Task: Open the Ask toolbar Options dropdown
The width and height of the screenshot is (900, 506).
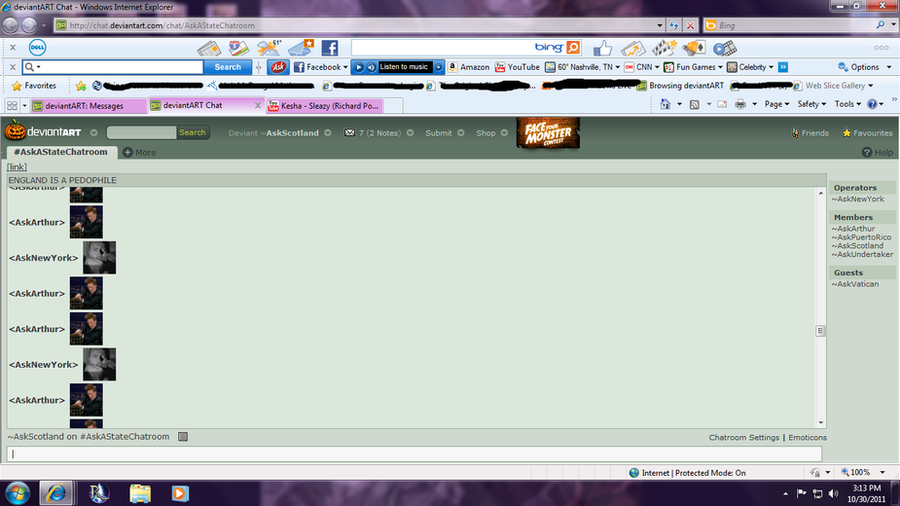Action: click(x=864, y=67)
